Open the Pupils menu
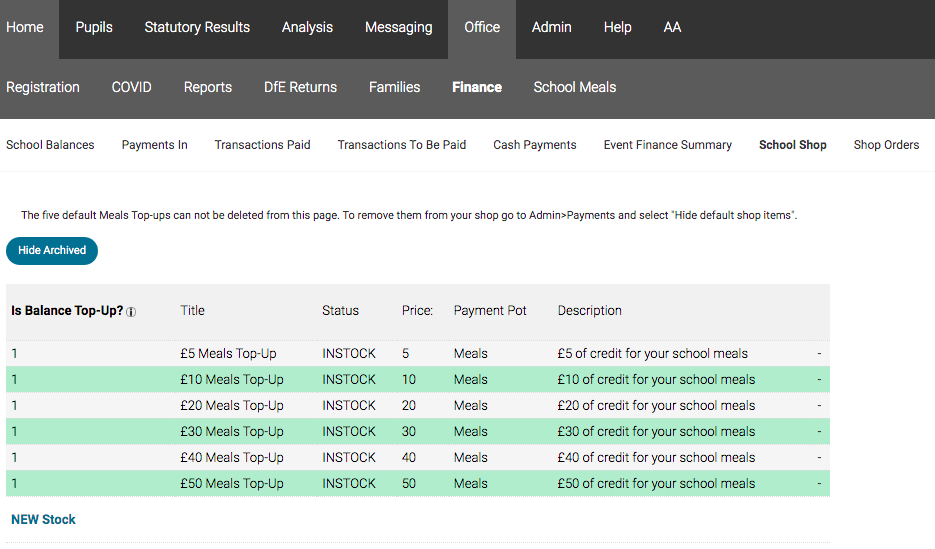Screen dimensions: 935x549 [94, 27]
